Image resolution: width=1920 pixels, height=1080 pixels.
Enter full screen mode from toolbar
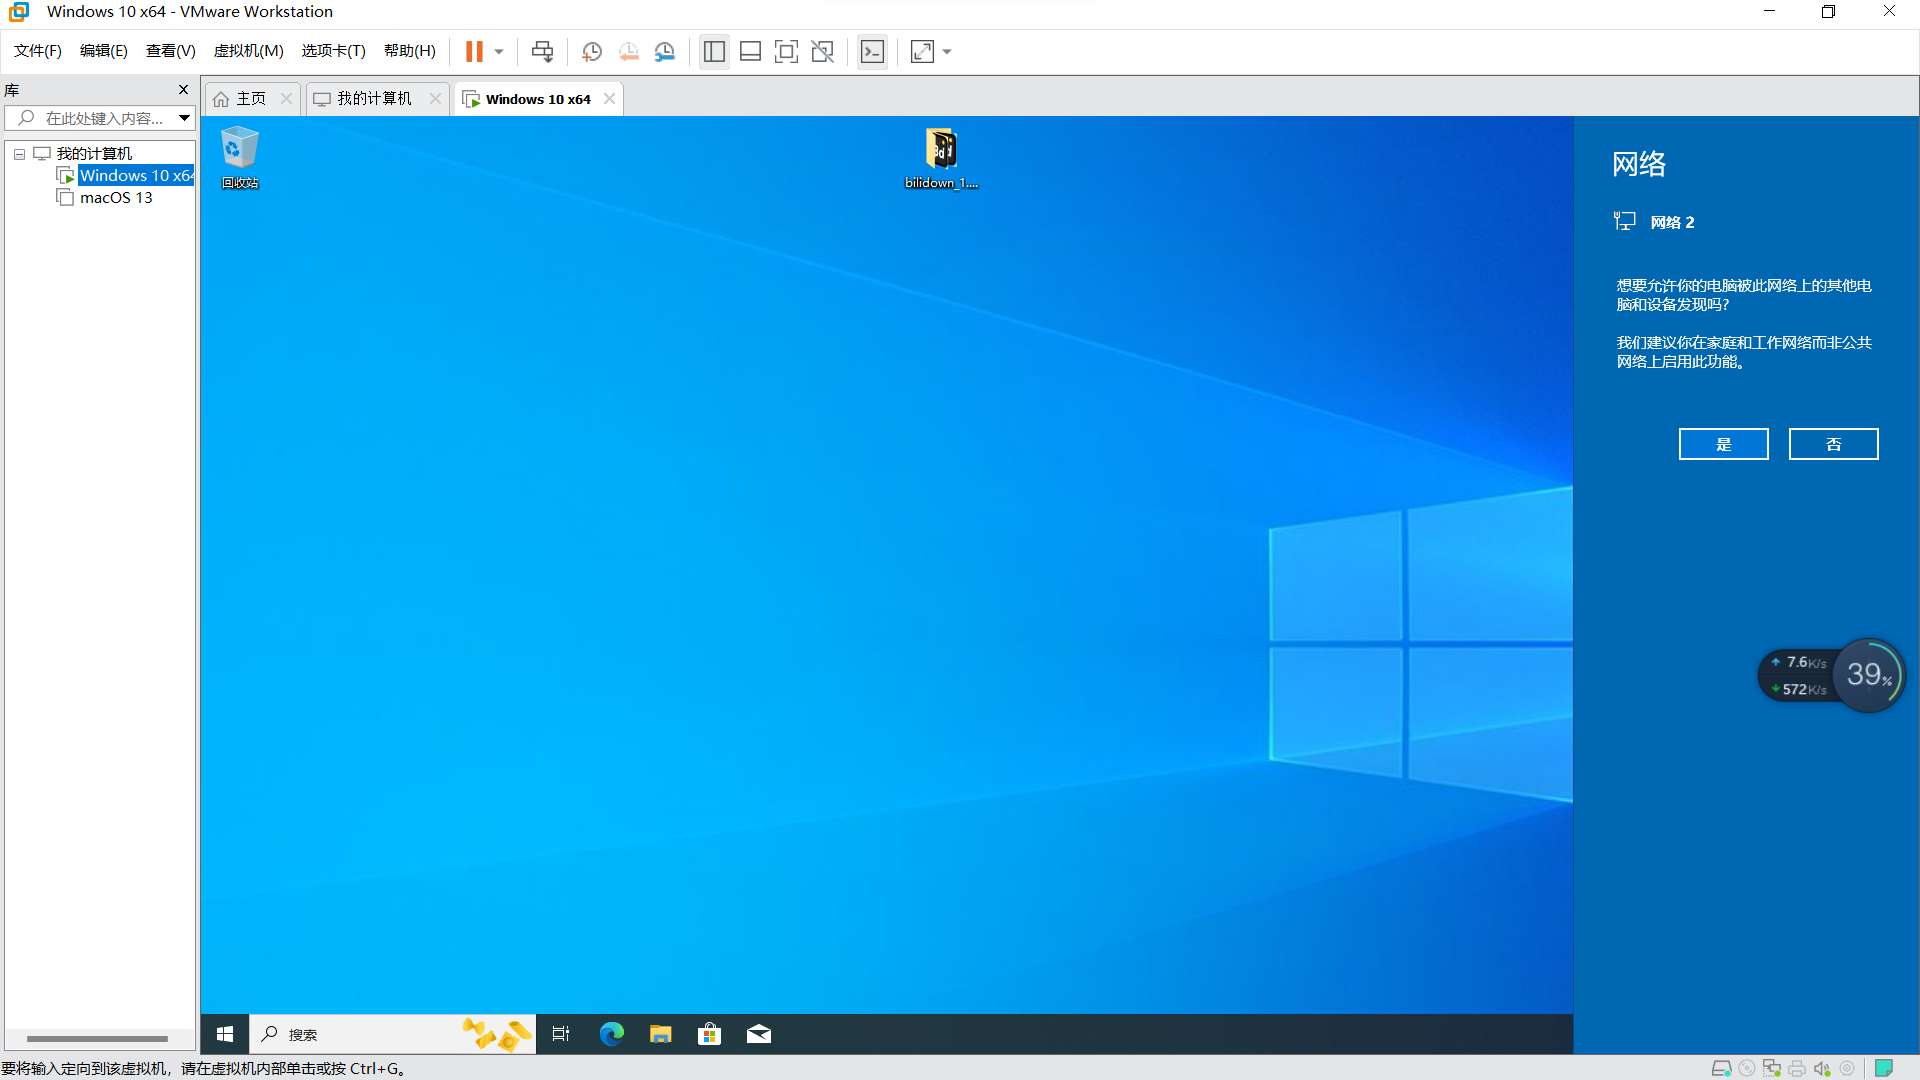tap(786, 51)
